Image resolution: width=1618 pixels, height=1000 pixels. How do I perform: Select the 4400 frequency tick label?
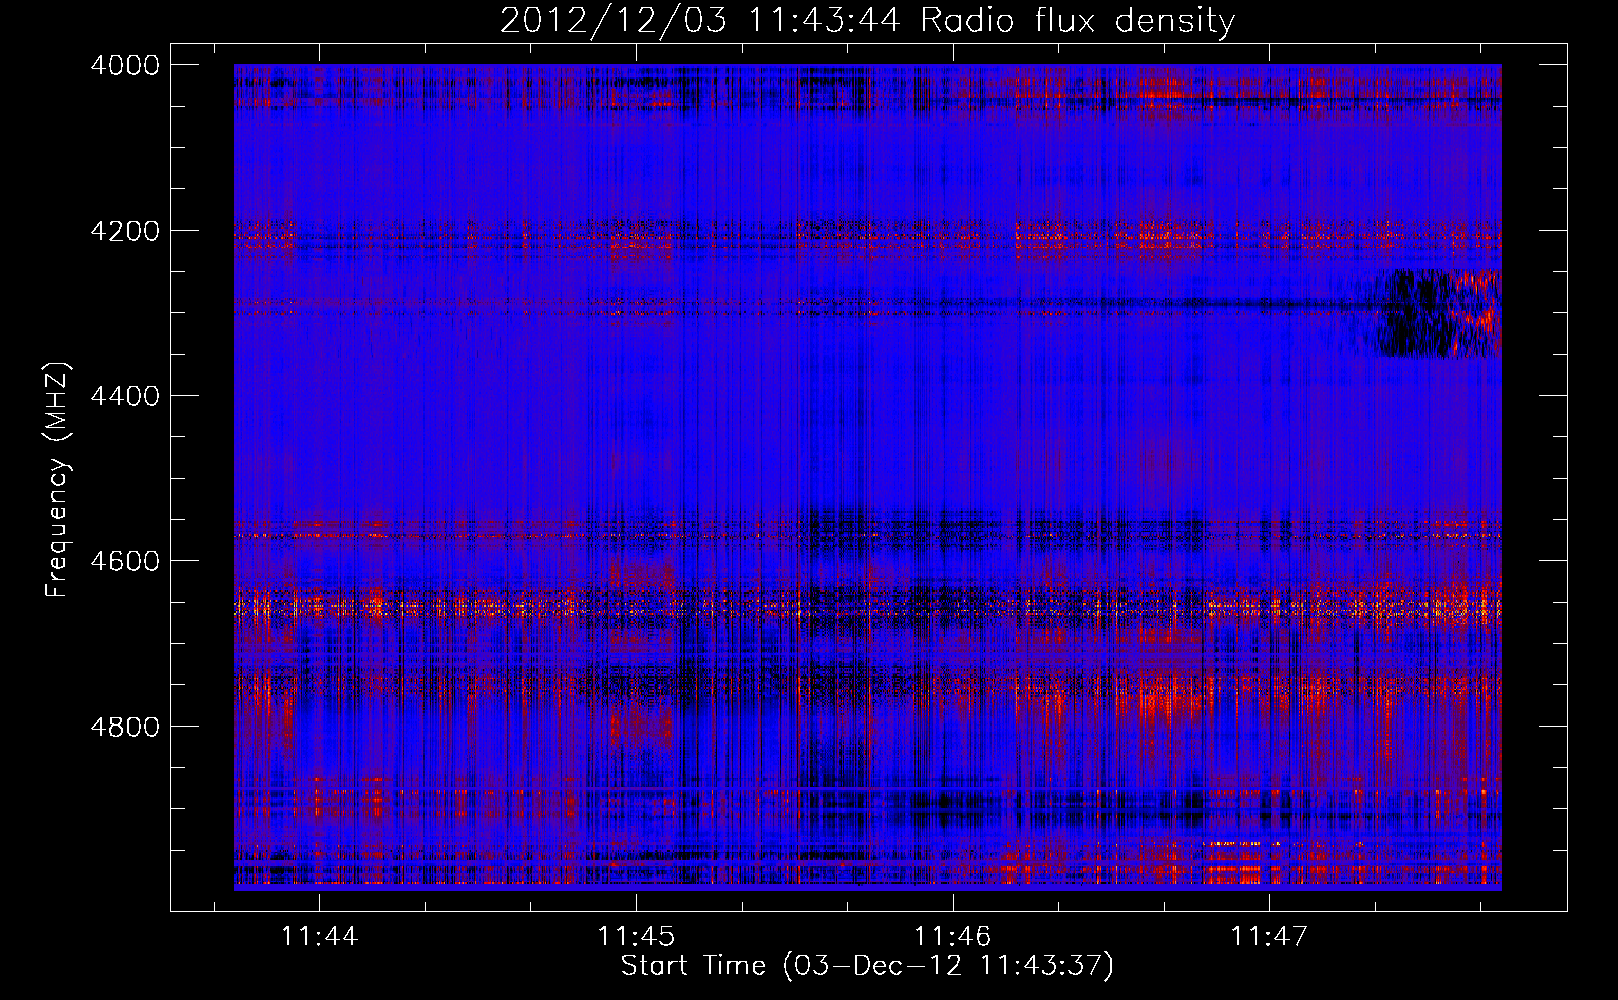click(125, 396)
